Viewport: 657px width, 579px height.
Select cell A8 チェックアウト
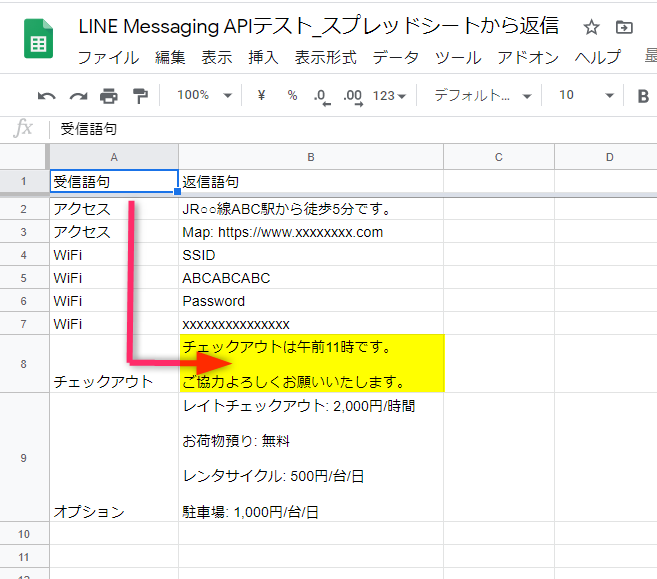(114, 364)
